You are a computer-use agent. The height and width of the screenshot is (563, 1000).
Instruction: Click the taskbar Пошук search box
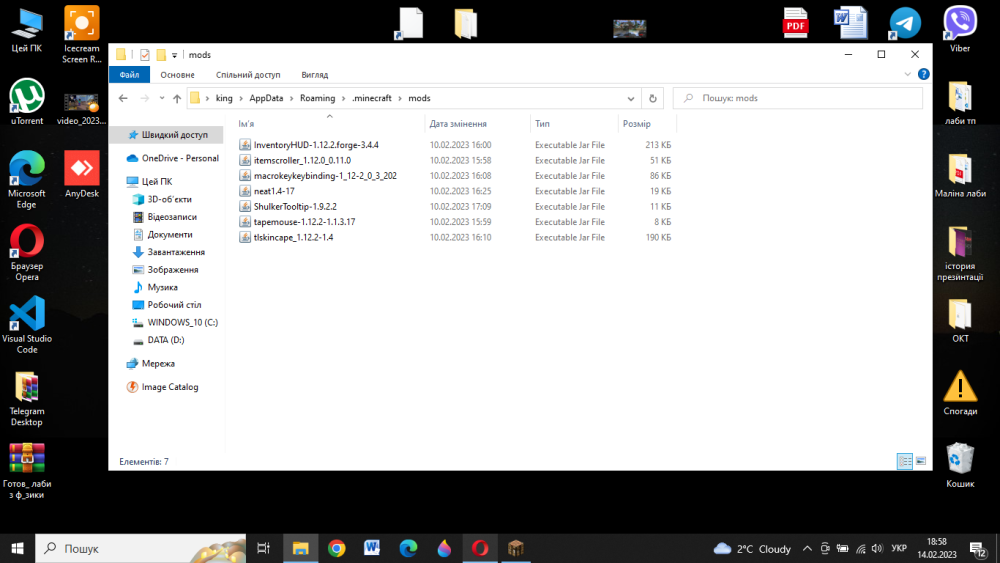[x=141, y=548]
